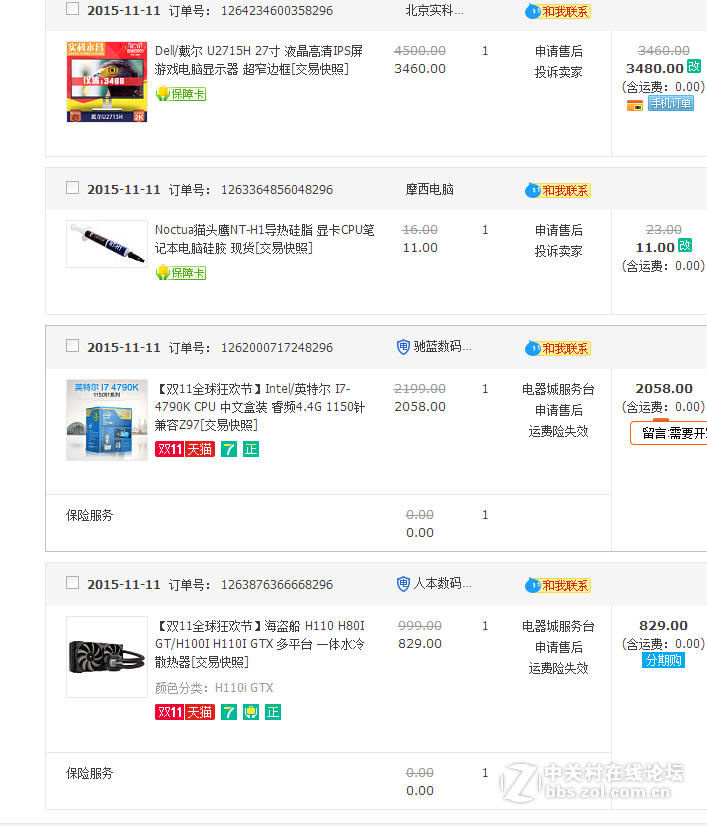
Task: Click 运费险失效 for the 海盗船 H110 order
Action: tap(558, 669)
